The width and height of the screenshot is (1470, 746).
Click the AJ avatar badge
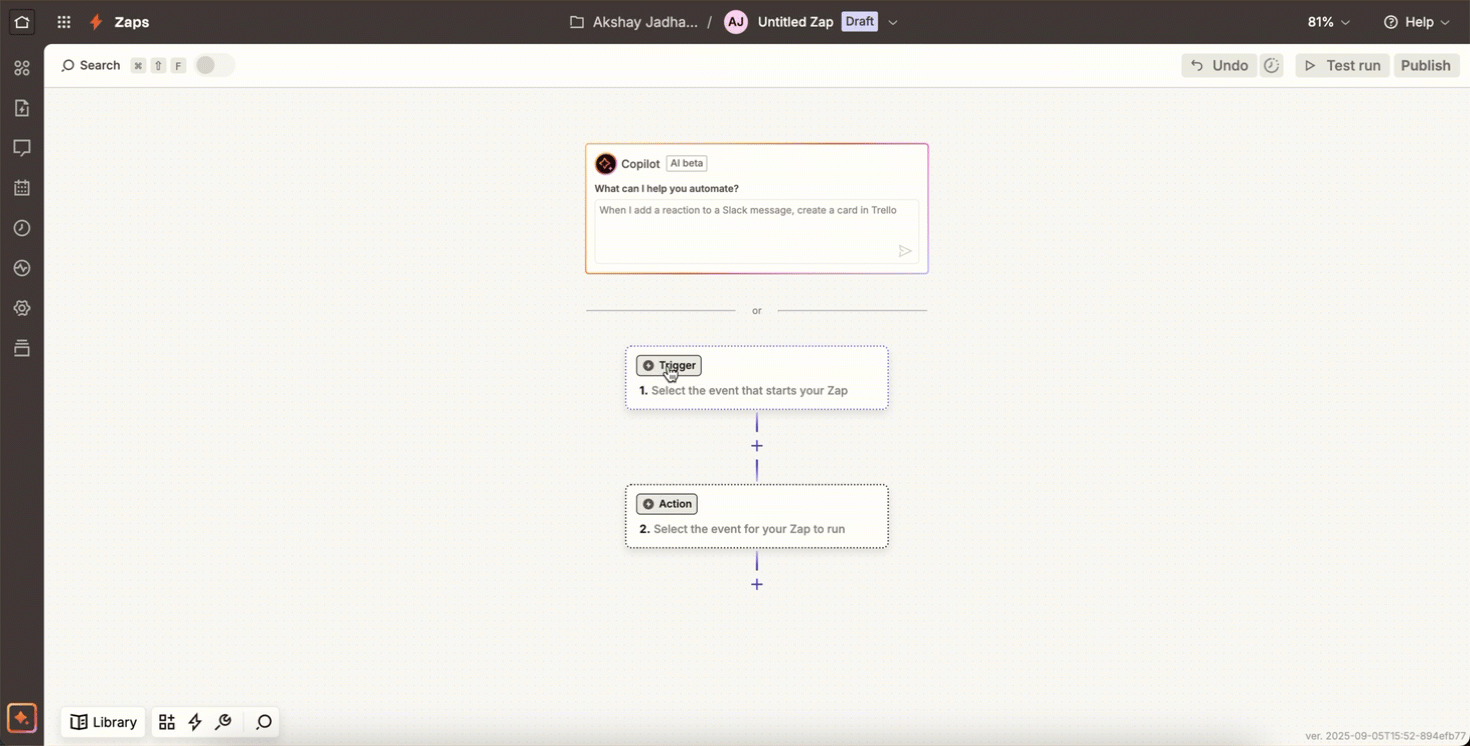tap(736, 22)
